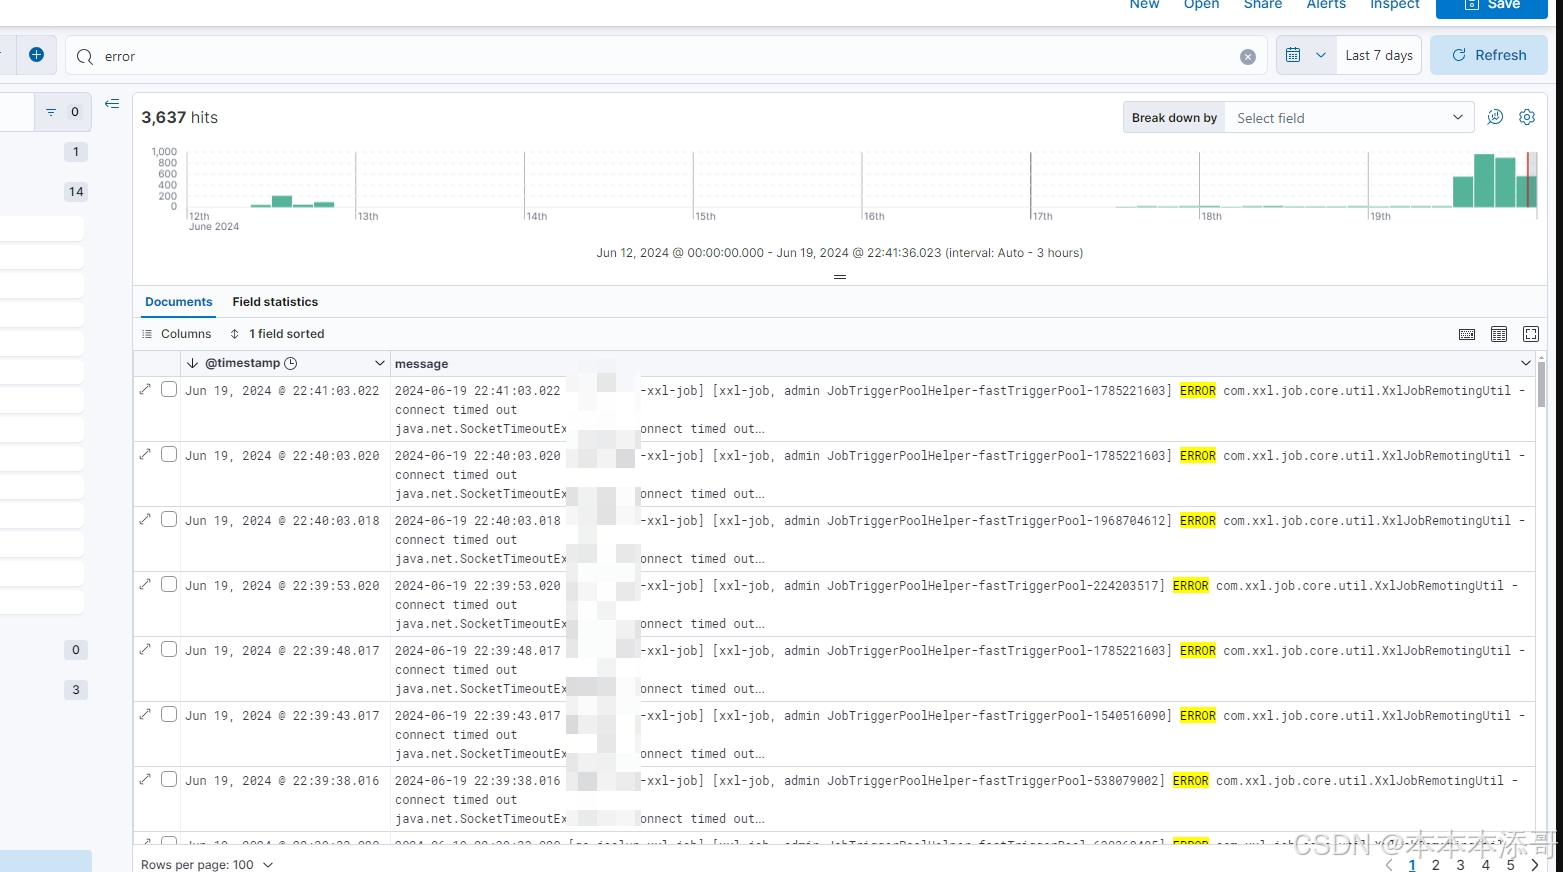Open the Share menu
The width and height of the screenshot is (1563, 872).
point(1263,5)
